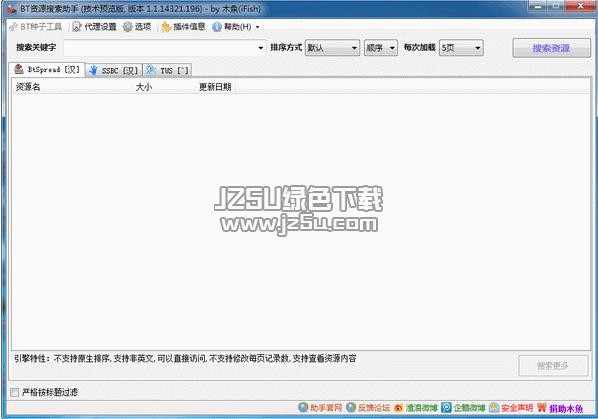This screenshot has height=419, width=598.
Task: Open the BT种子工具 toolbar item
Action: pos(36,27)
